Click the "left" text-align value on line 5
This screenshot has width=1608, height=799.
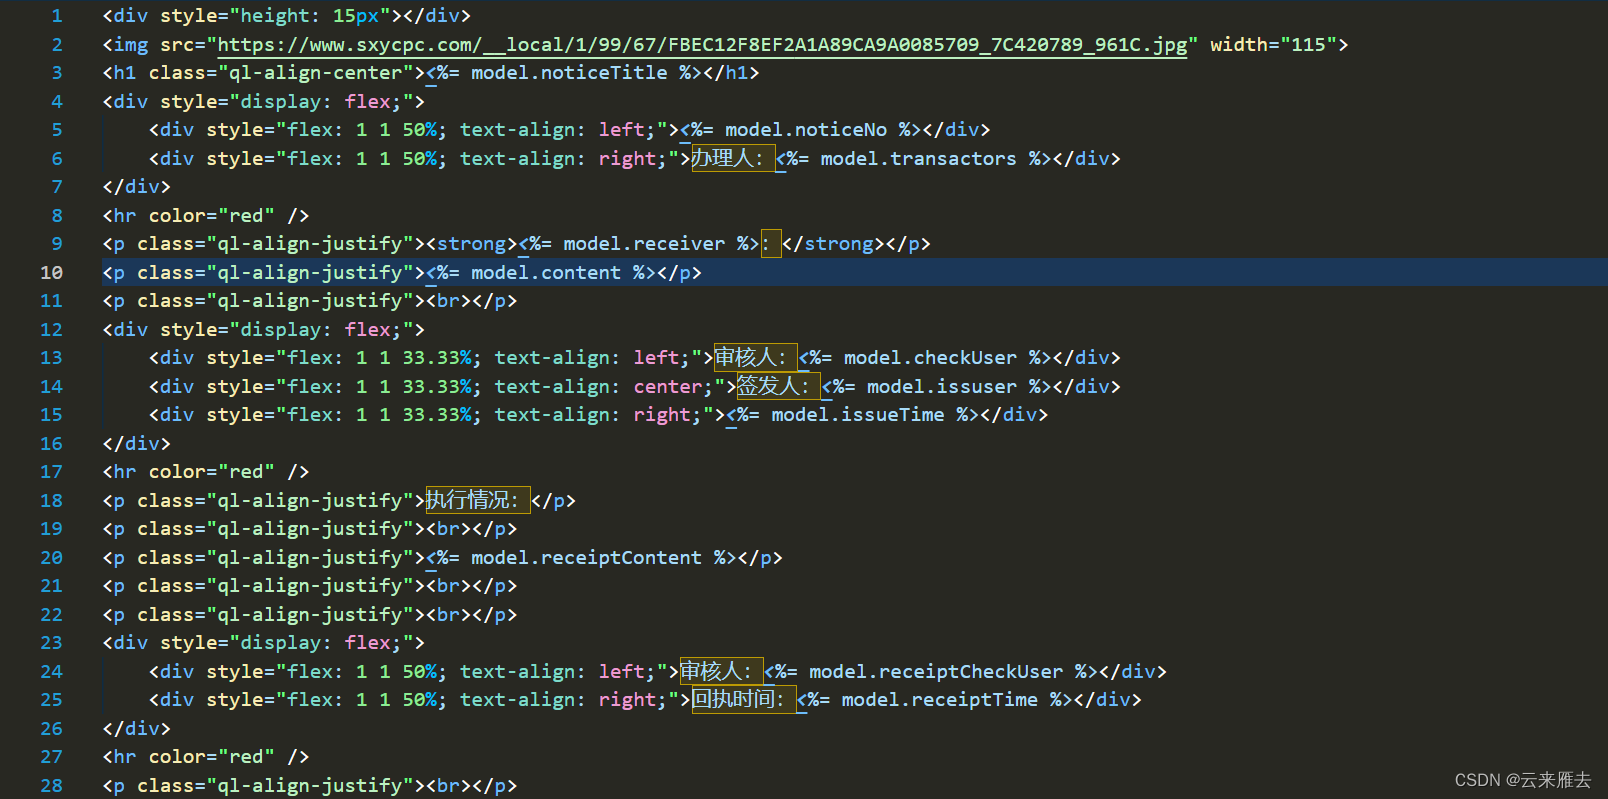(622, 130)
